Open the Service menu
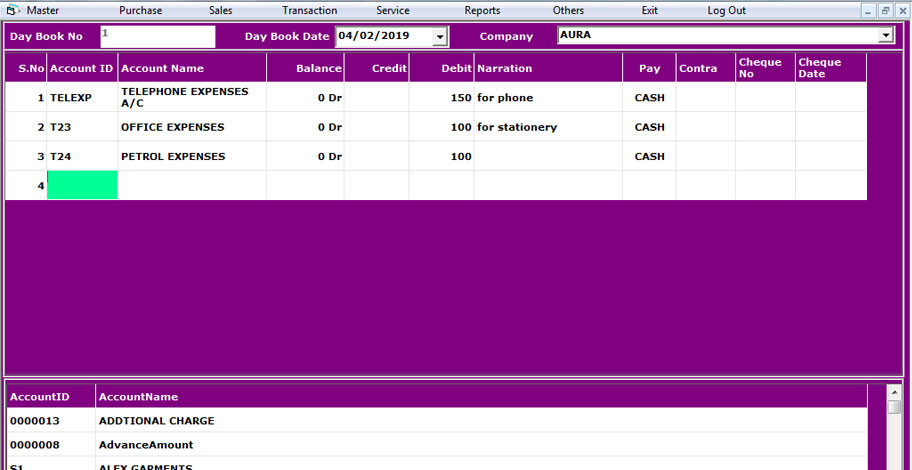912x470 pixels. 393,10
